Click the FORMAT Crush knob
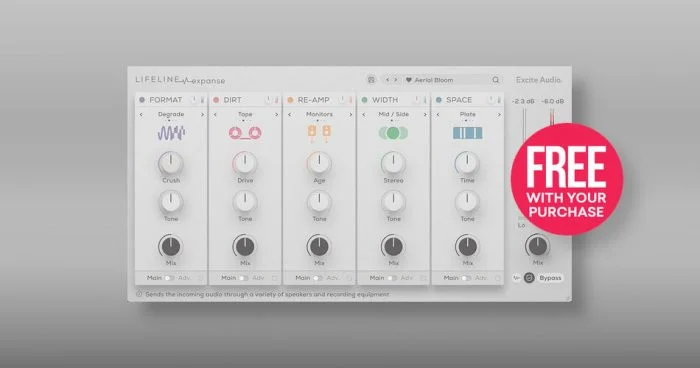 tap(171, 163)
